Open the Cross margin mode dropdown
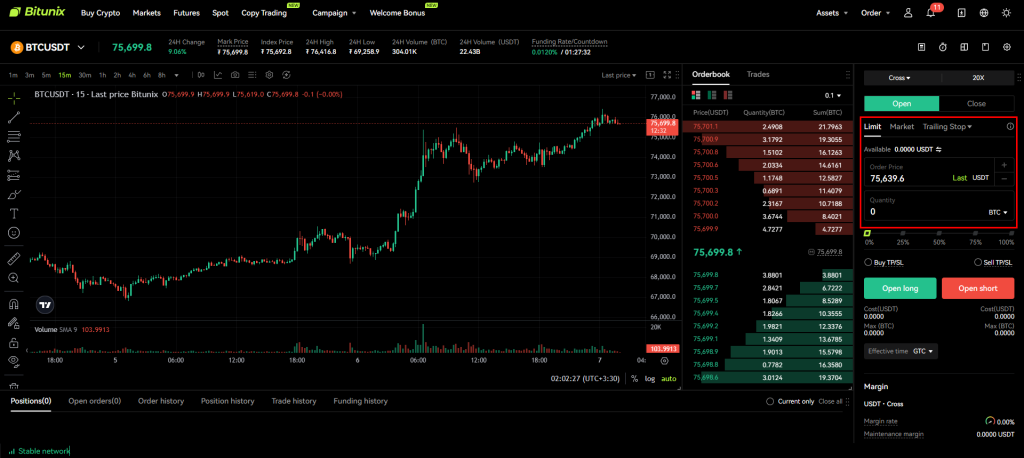Viewport: 1024px width, 458px height. (901, 77)
